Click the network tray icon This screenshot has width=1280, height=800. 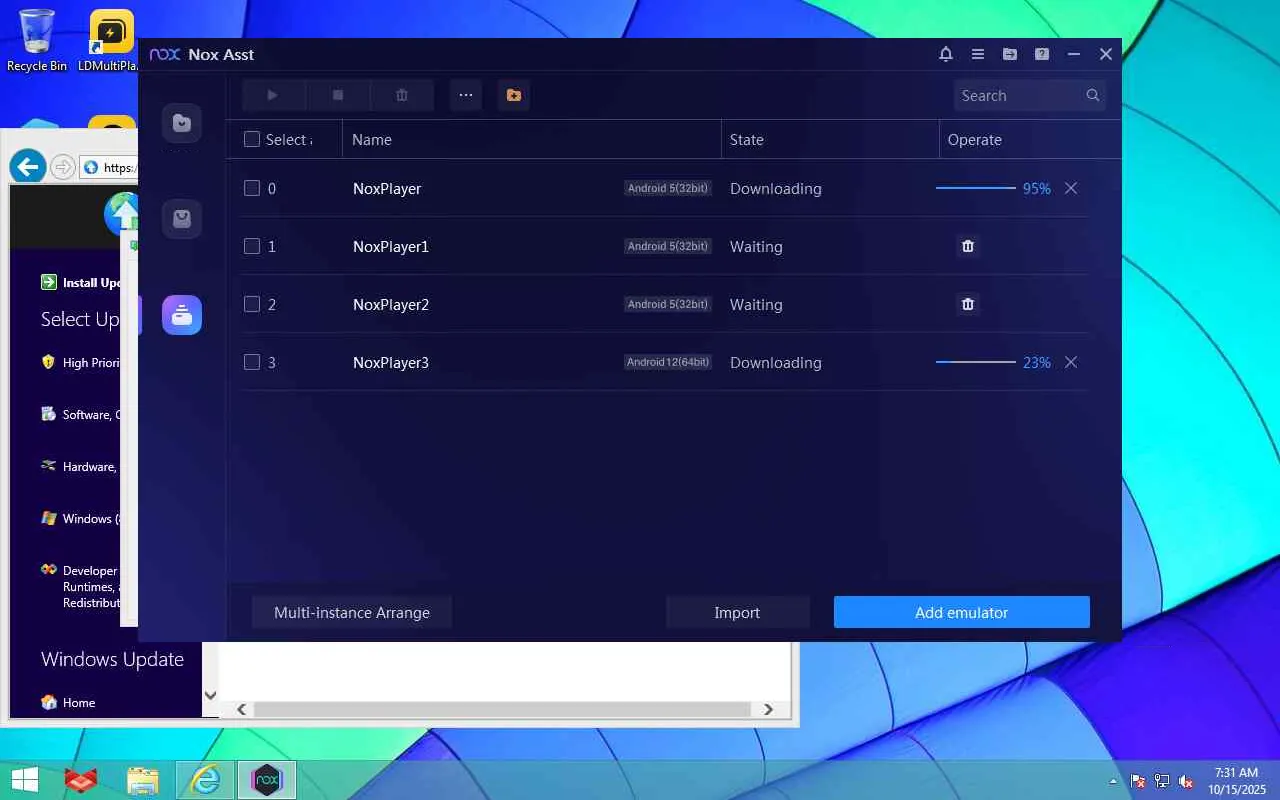(x=1162, y=781)
